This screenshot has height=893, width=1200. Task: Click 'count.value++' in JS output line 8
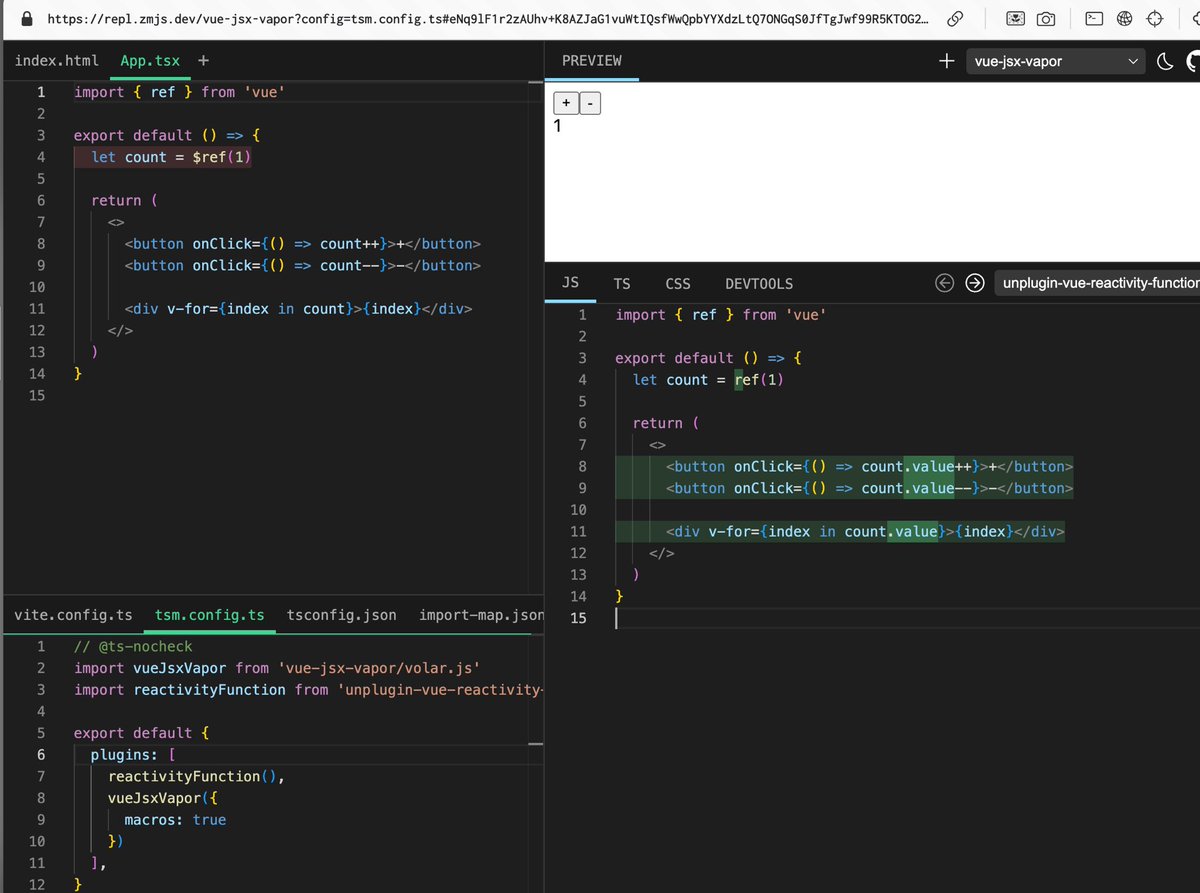coord(915,466)
